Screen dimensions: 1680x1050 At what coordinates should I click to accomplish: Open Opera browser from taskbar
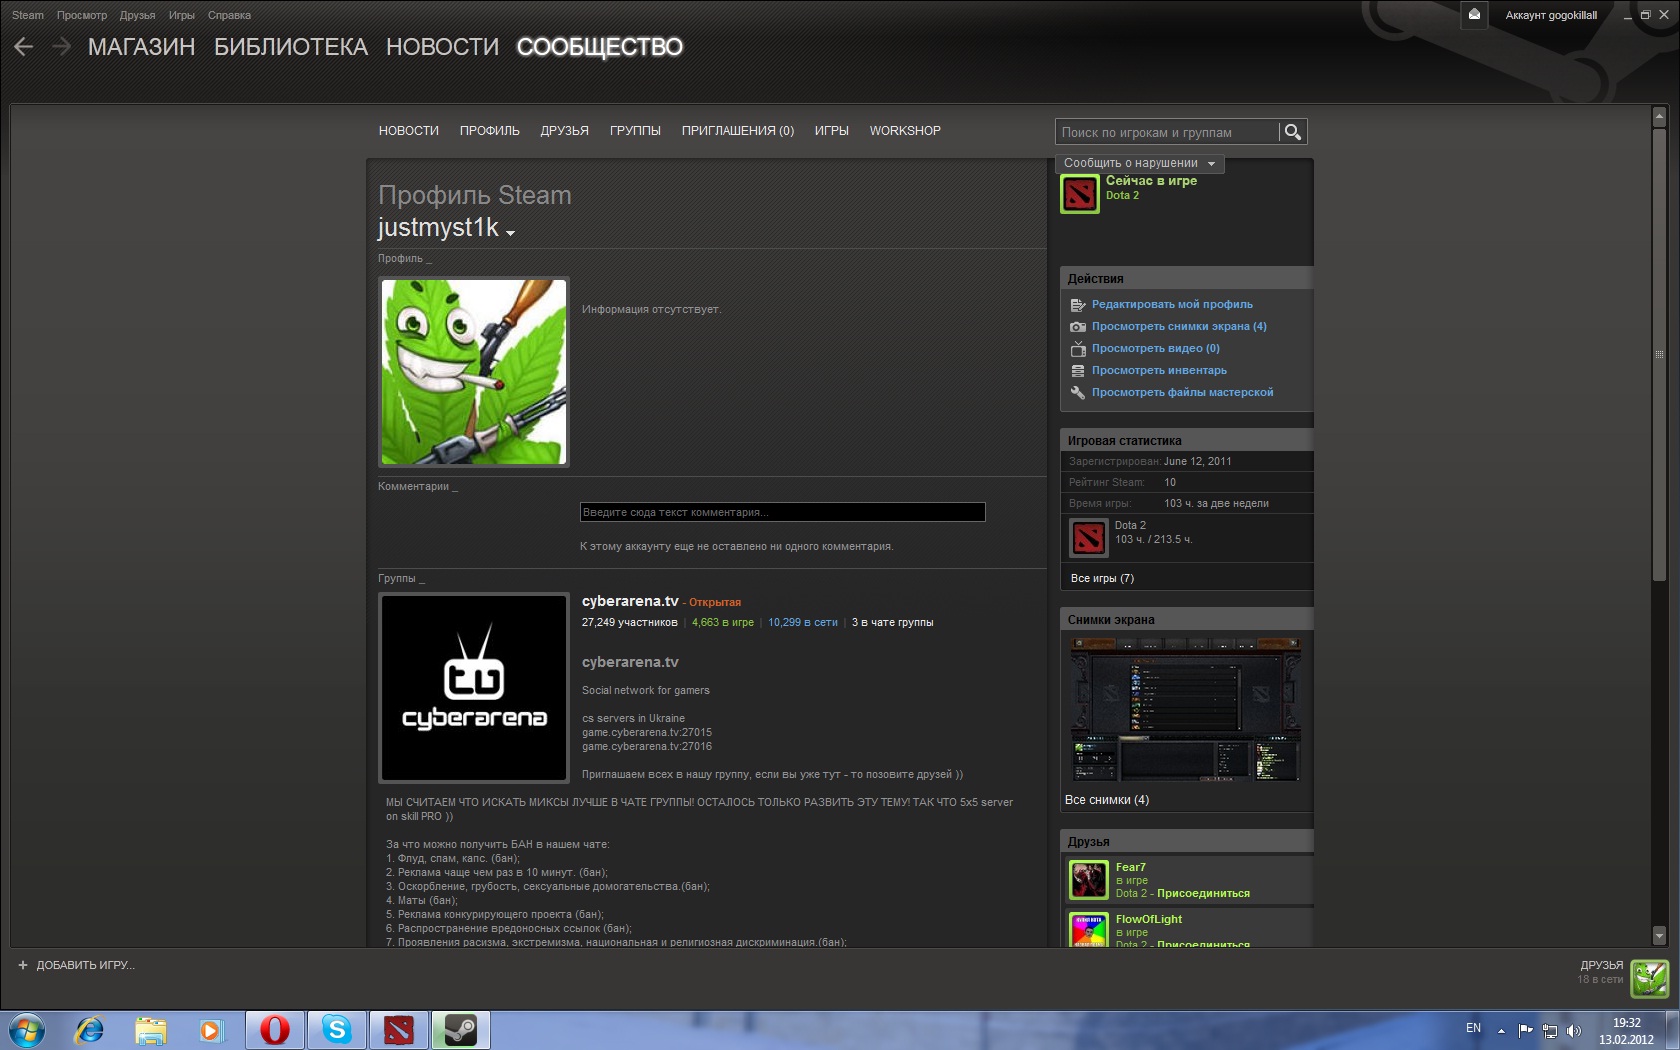point(275,1029)
